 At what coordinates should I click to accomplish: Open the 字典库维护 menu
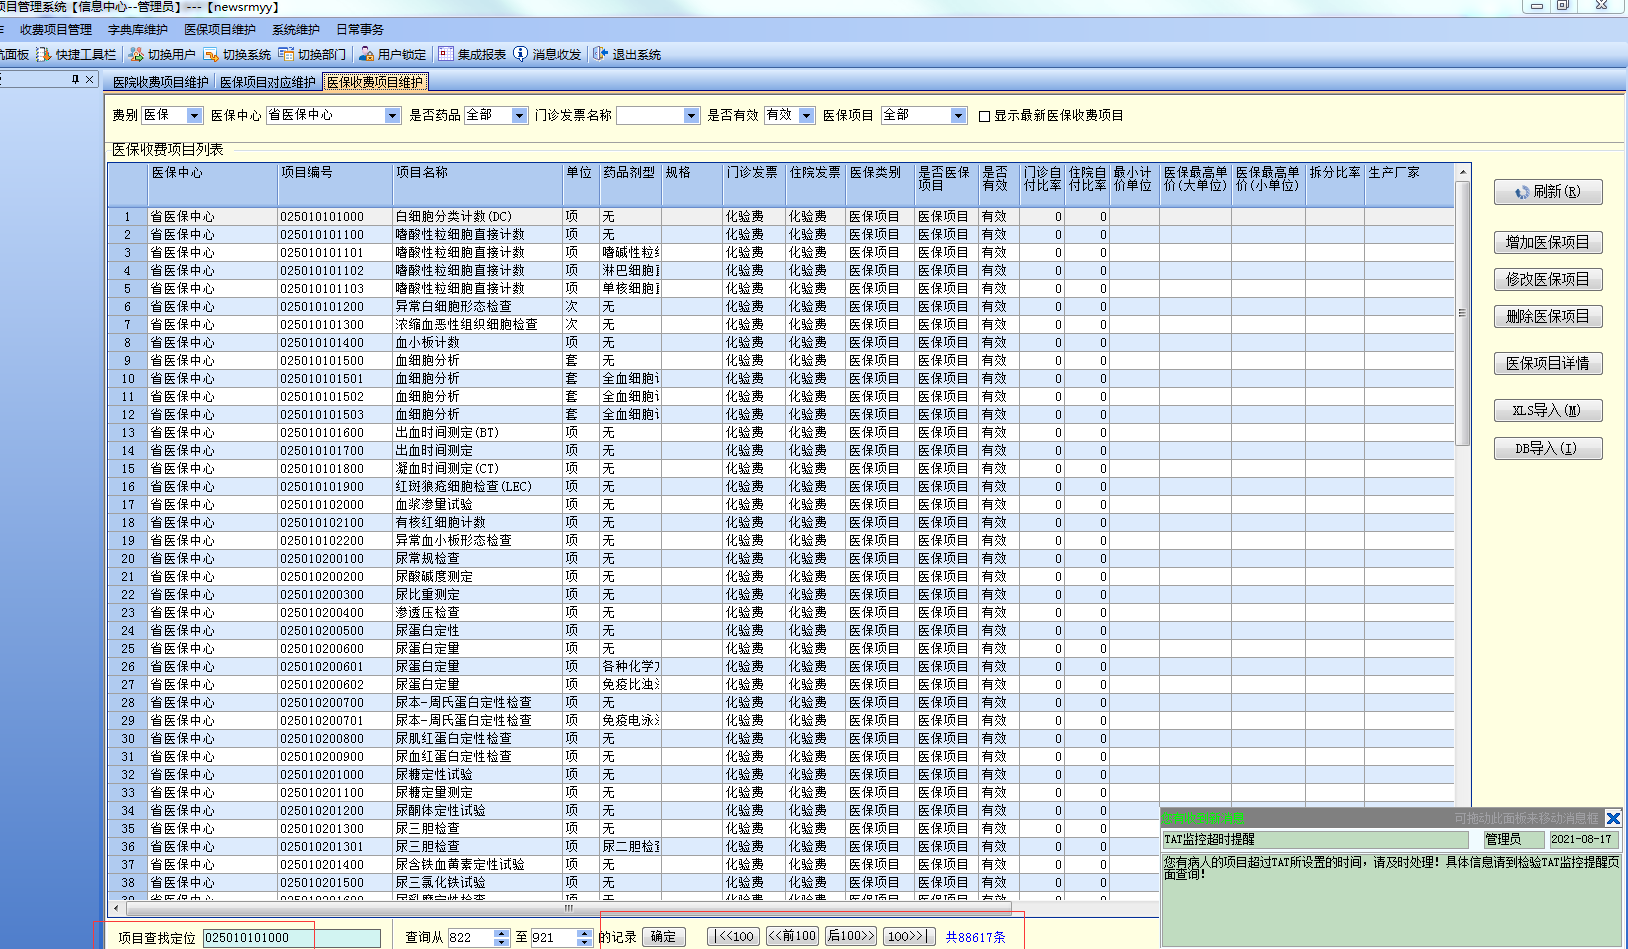(x=138, y=30)
